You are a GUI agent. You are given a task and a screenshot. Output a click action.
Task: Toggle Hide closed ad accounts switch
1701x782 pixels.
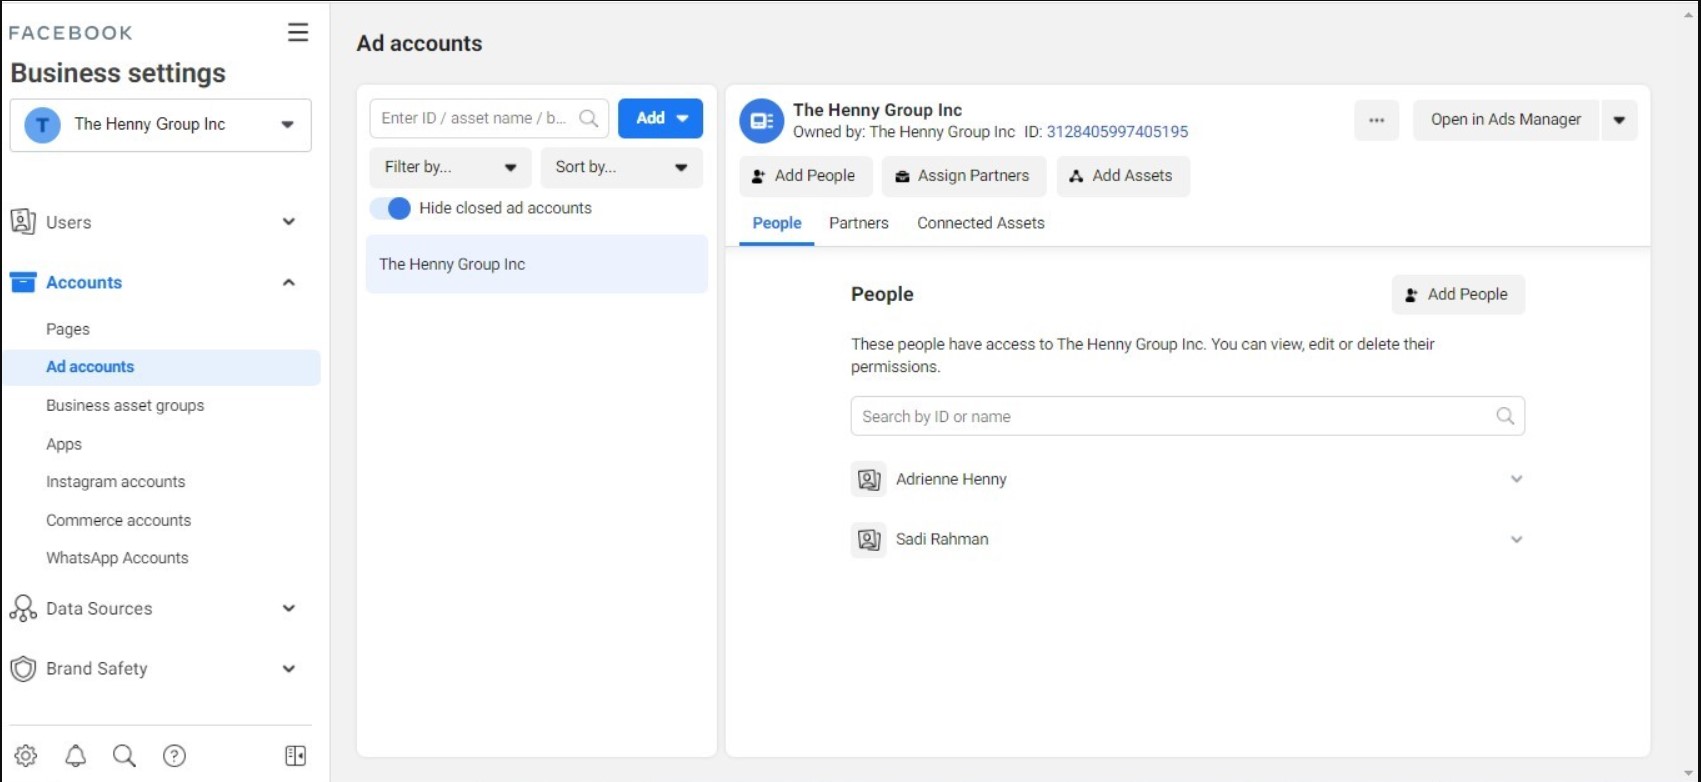coord(391,208)
